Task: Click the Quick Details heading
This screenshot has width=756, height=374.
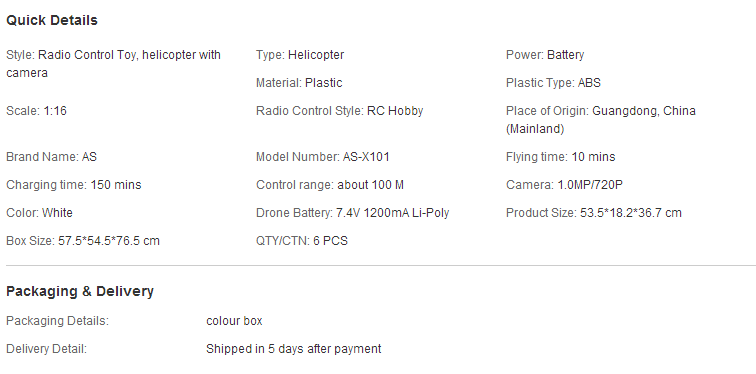Action: [x=52, y=20]
